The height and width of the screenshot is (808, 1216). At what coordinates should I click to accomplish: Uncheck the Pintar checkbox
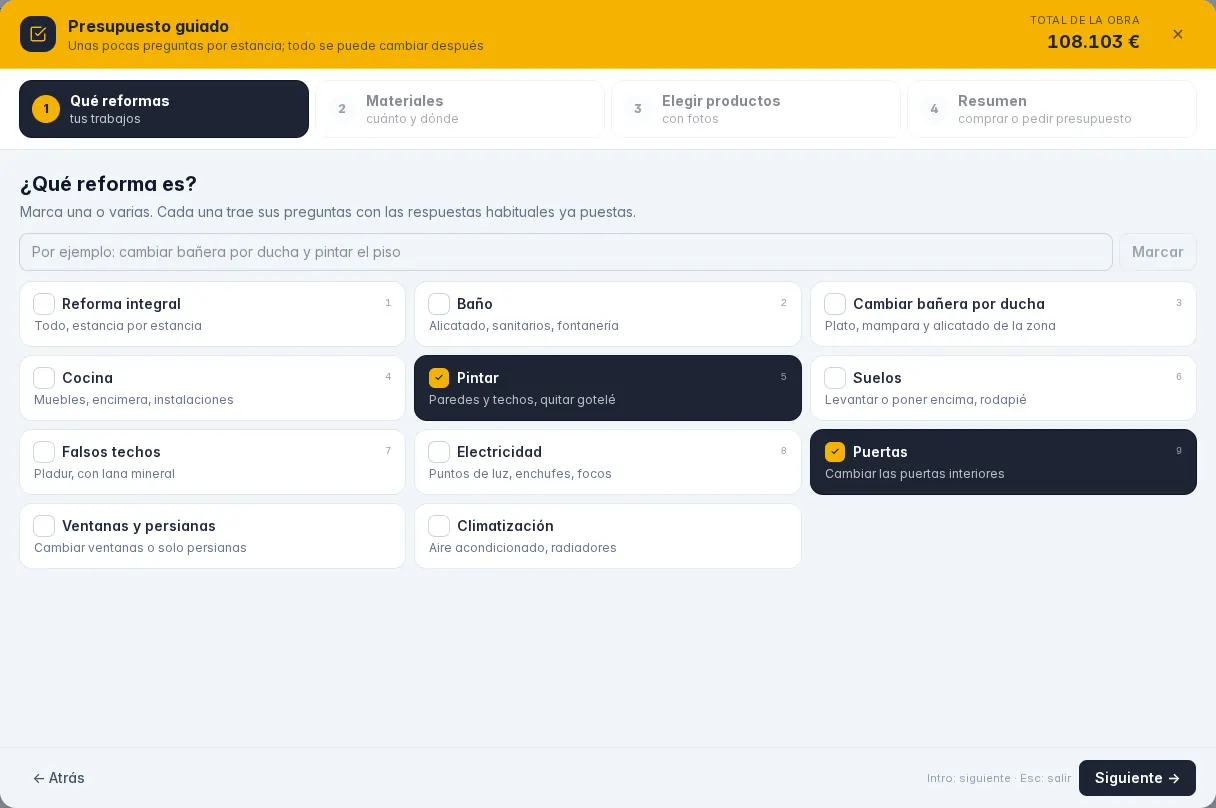[x=439, y=378]
